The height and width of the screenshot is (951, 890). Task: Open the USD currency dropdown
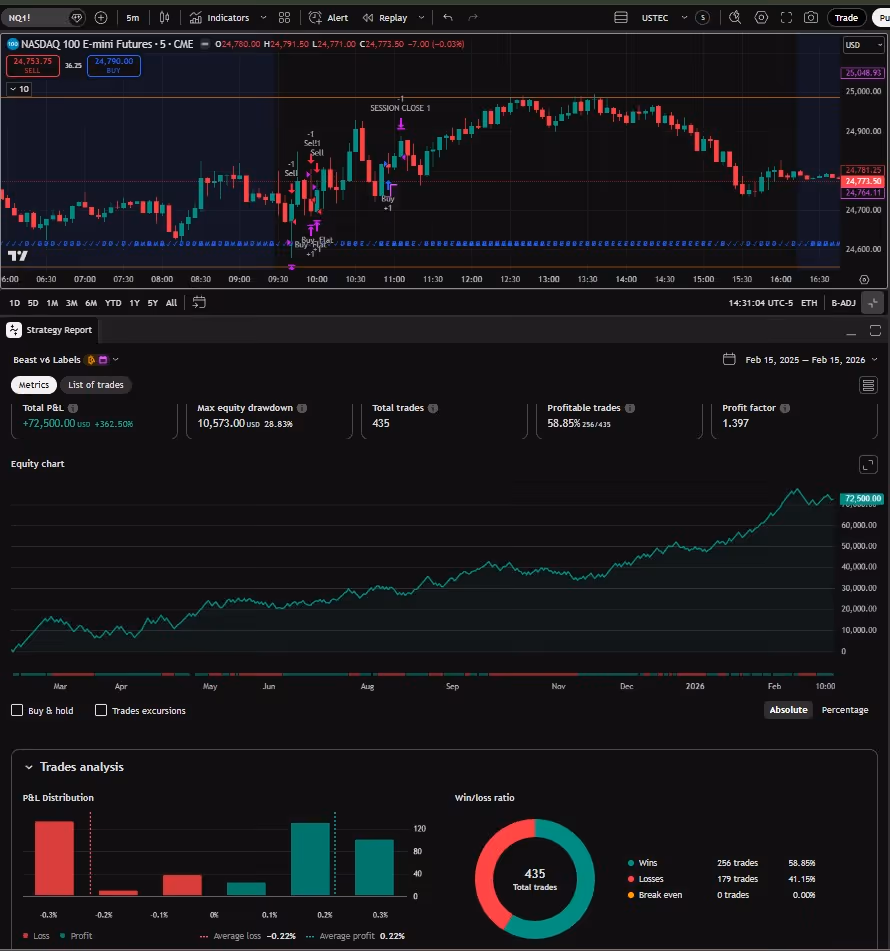click(x=863, y=45)
